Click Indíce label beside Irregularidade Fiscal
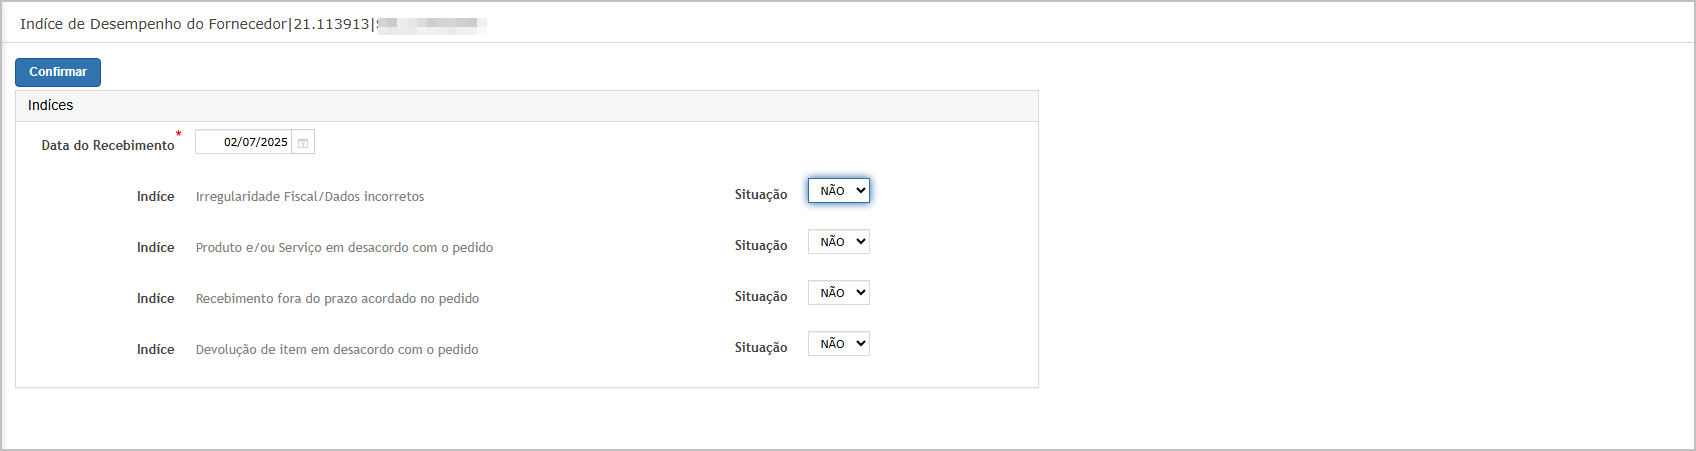 156,197
